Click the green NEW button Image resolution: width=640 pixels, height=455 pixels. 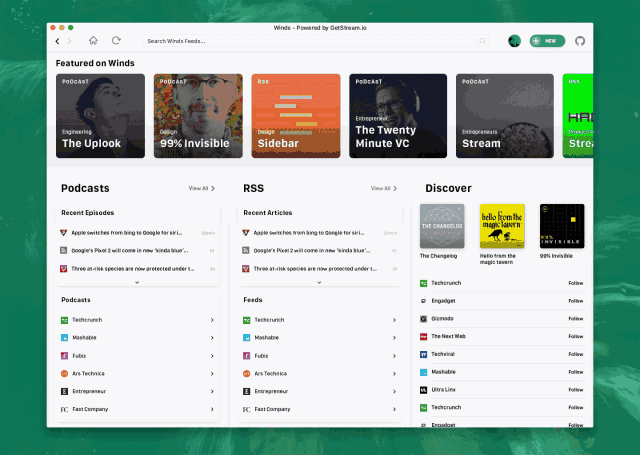[x=547, y=41]
